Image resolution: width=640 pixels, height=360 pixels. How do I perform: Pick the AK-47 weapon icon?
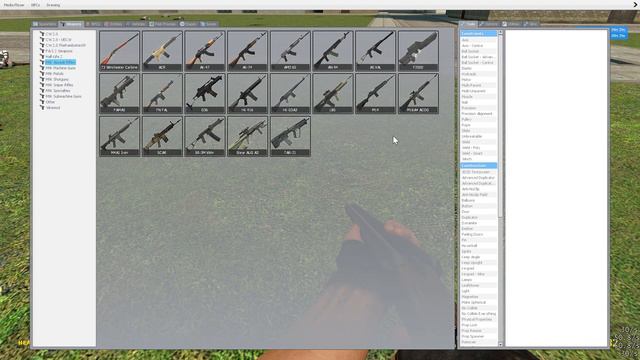pos(204,51)
